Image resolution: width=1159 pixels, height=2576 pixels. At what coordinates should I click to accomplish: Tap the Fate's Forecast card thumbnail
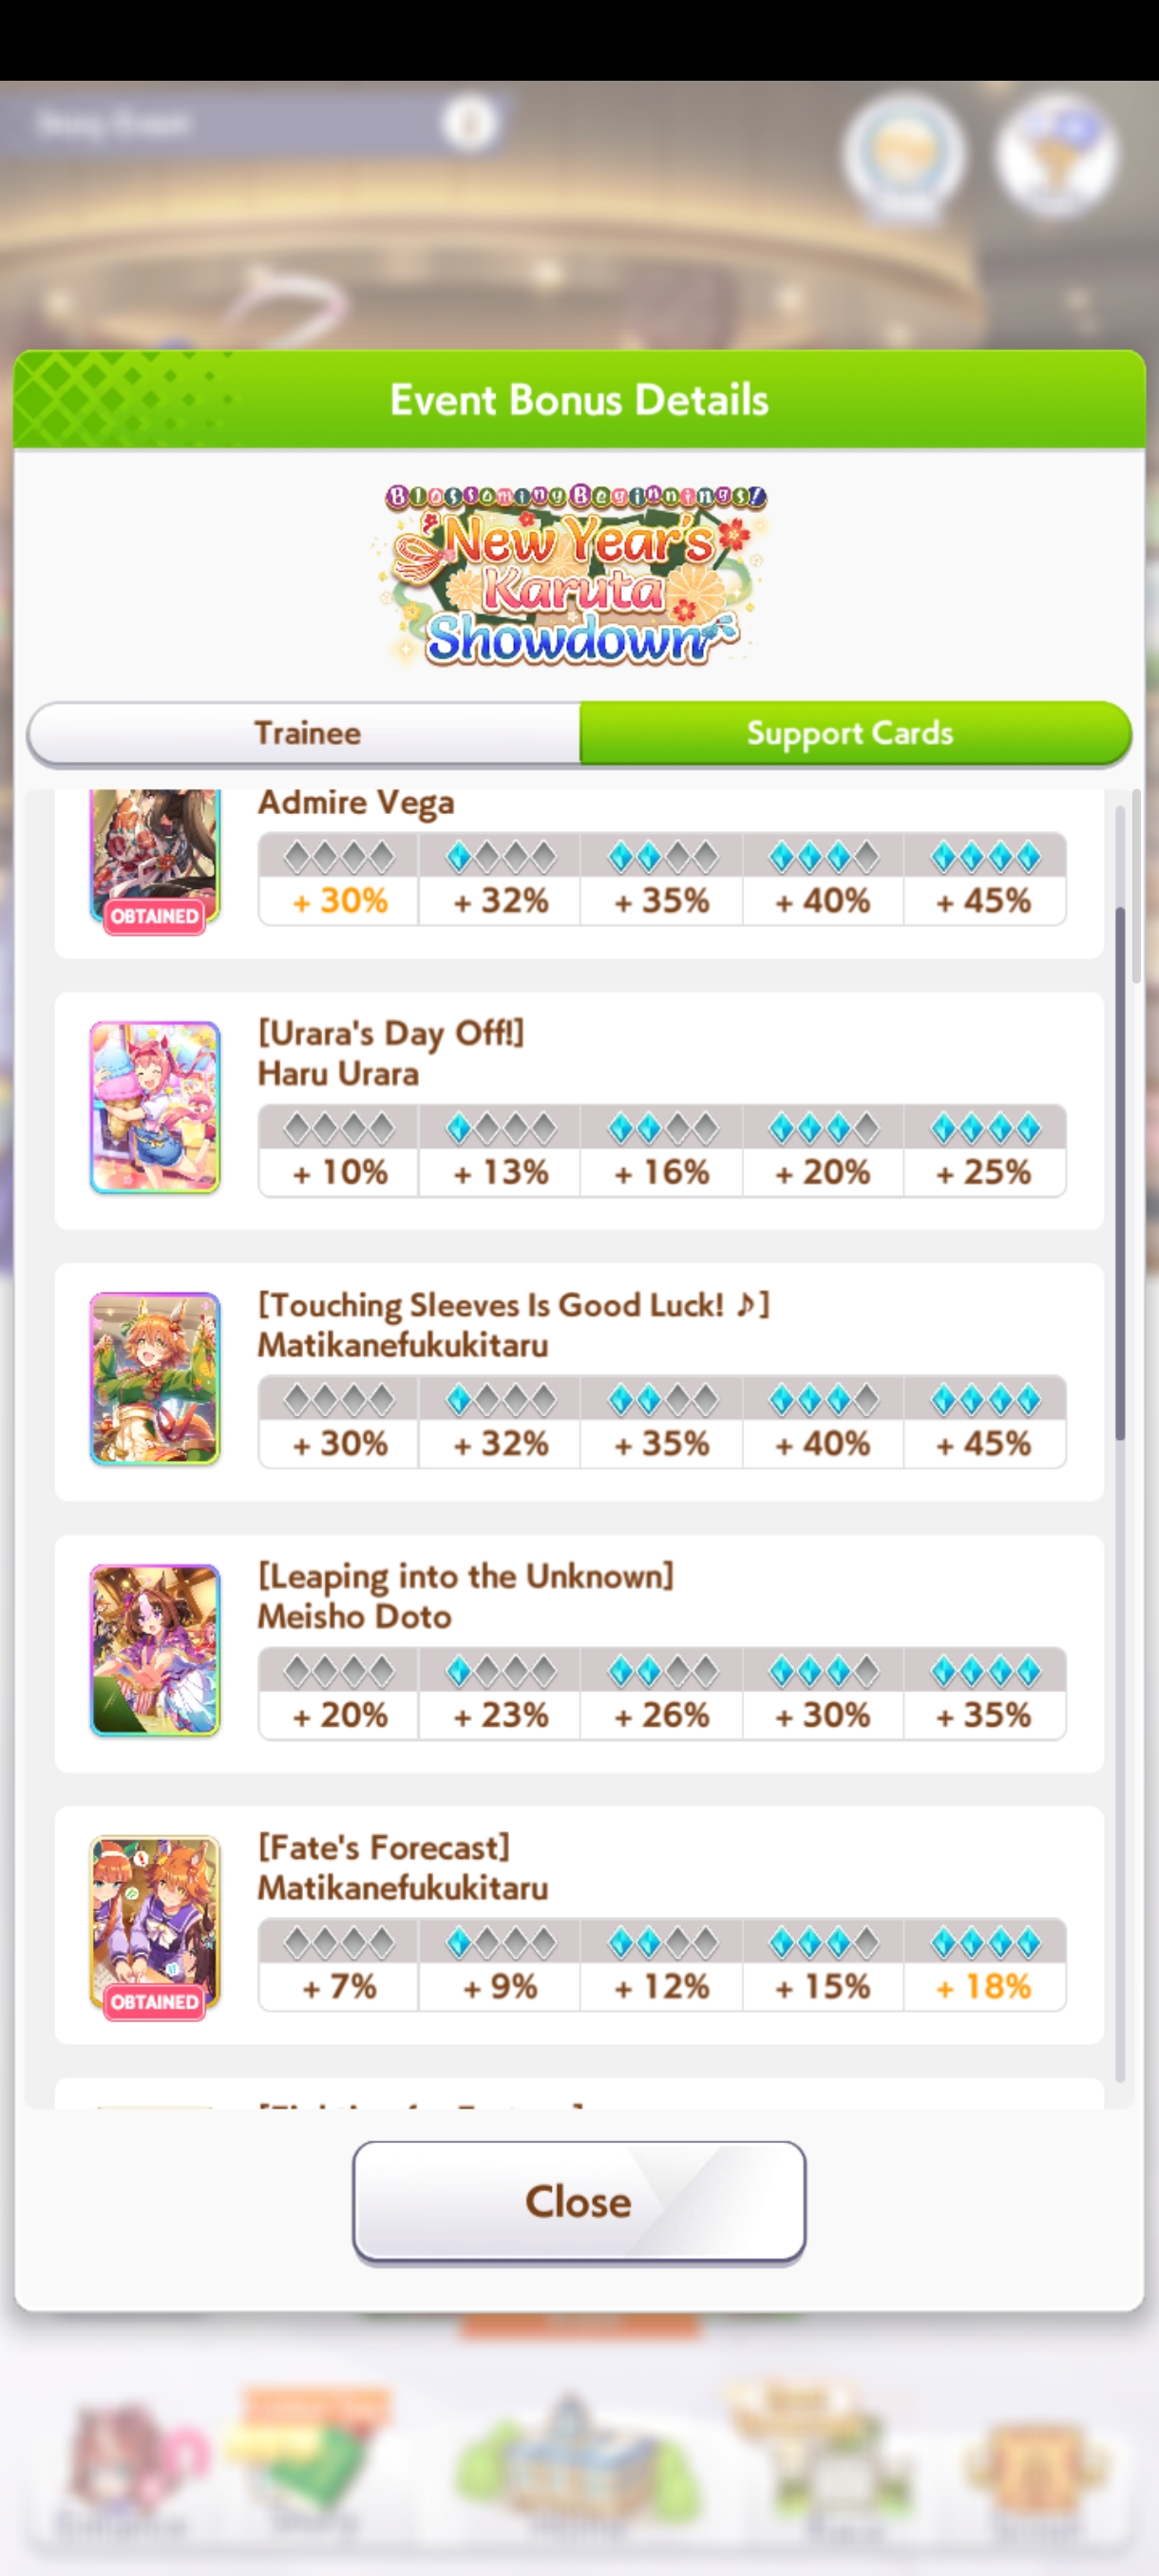pyautogui.click(x=155, y=1921)
